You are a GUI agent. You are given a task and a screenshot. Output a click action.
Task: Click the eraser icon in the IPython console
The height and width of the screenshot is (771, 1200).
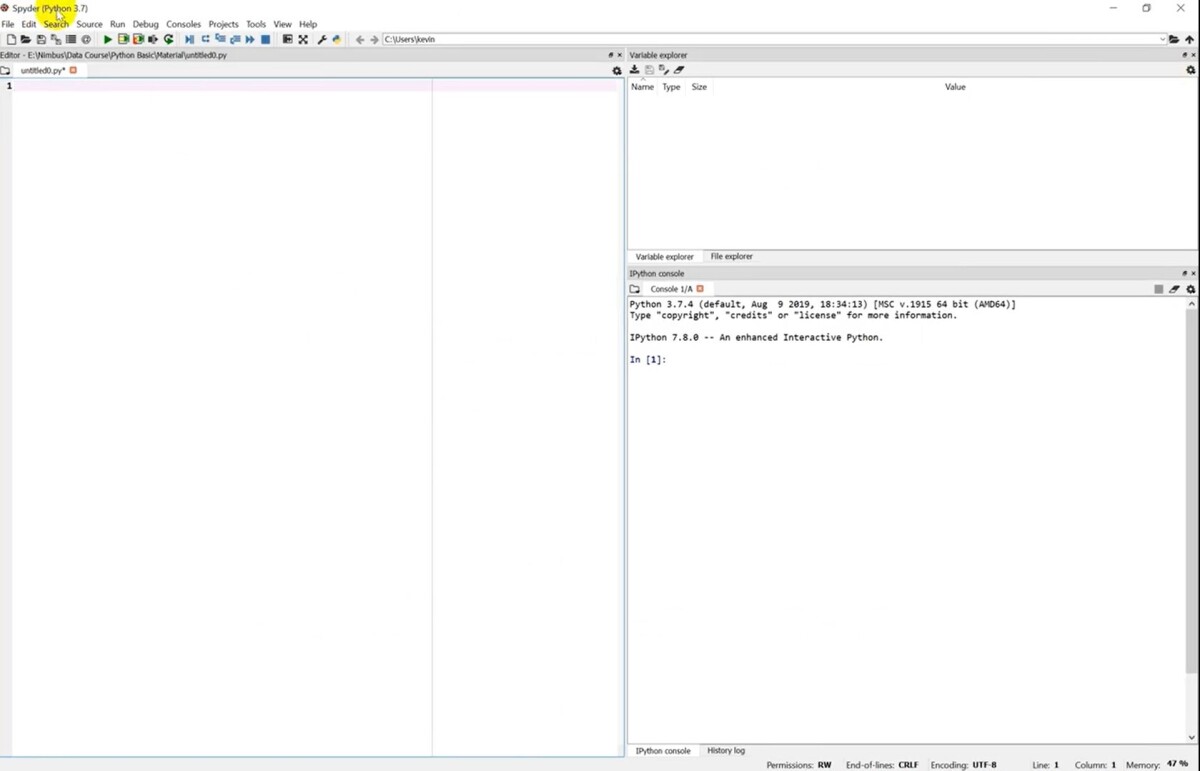pos(1175,289)
